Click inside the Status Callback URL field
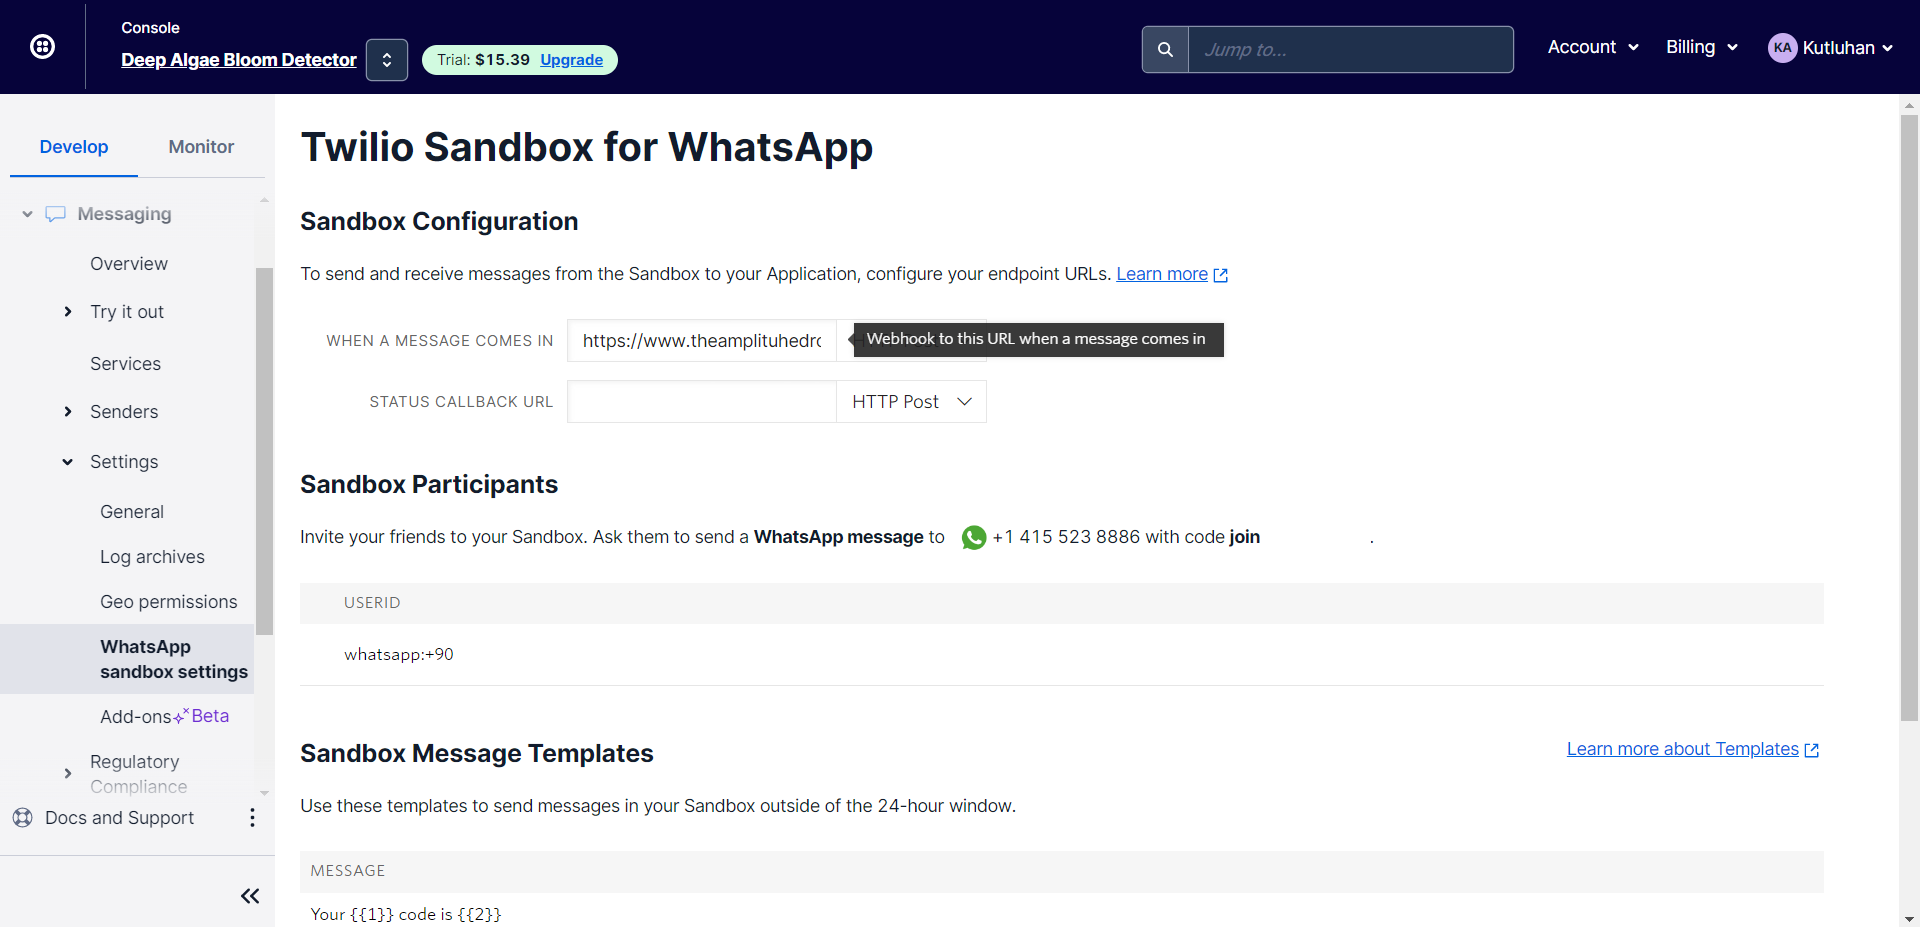Screen dimensions: 1920x927 (x=700, y=401)
